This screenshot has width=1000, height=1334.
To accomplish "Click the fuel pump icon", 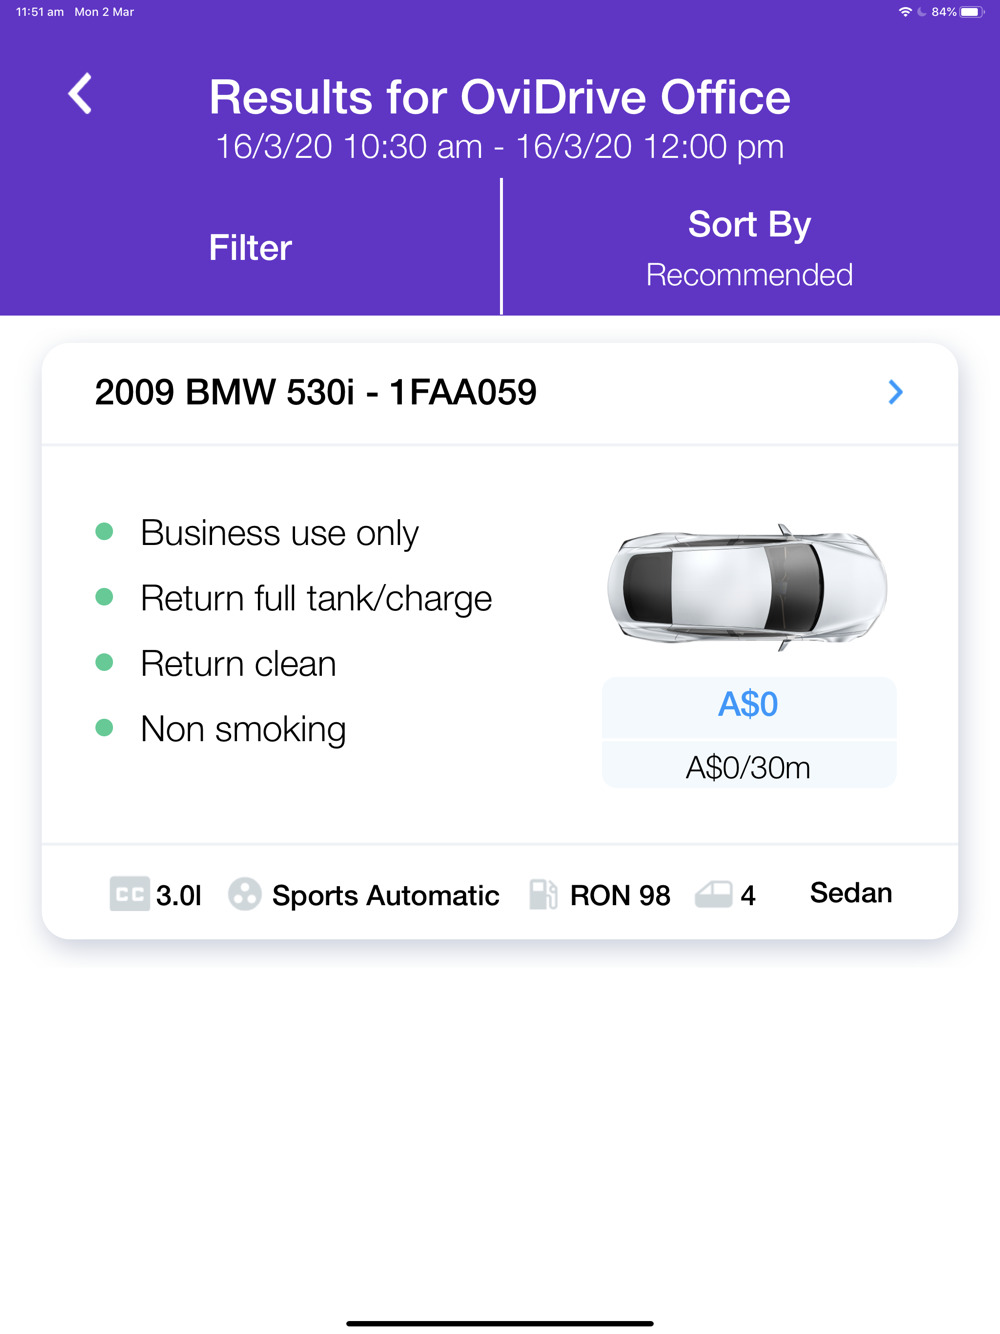I will [543, 894].
